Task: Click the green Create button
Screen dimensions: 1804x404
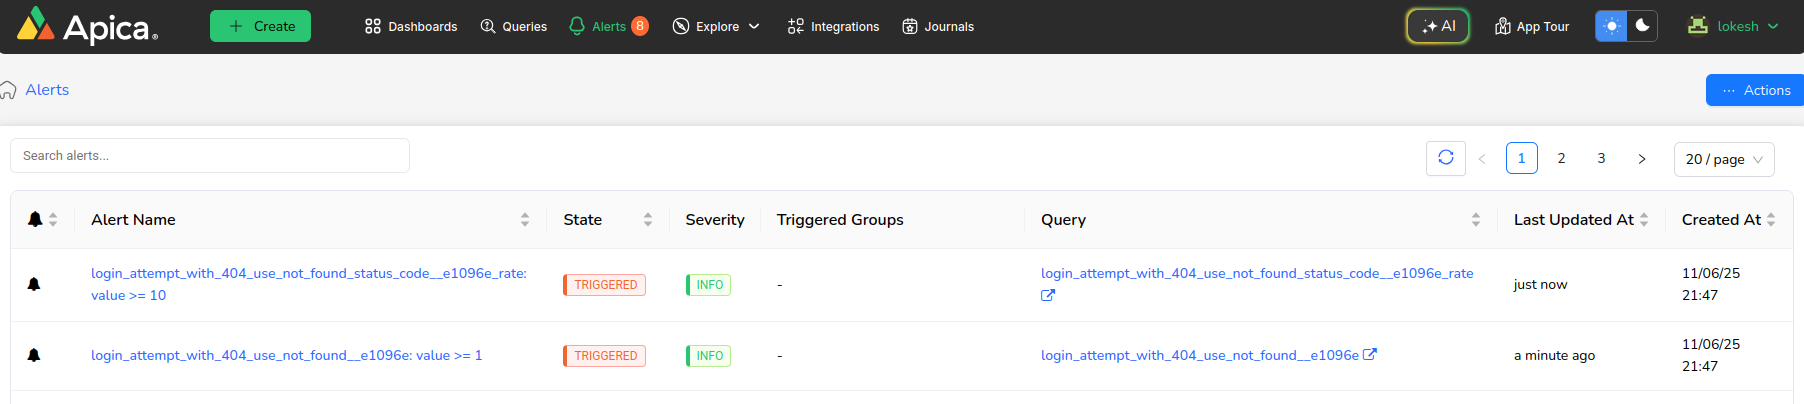Action: coord(260,27)
